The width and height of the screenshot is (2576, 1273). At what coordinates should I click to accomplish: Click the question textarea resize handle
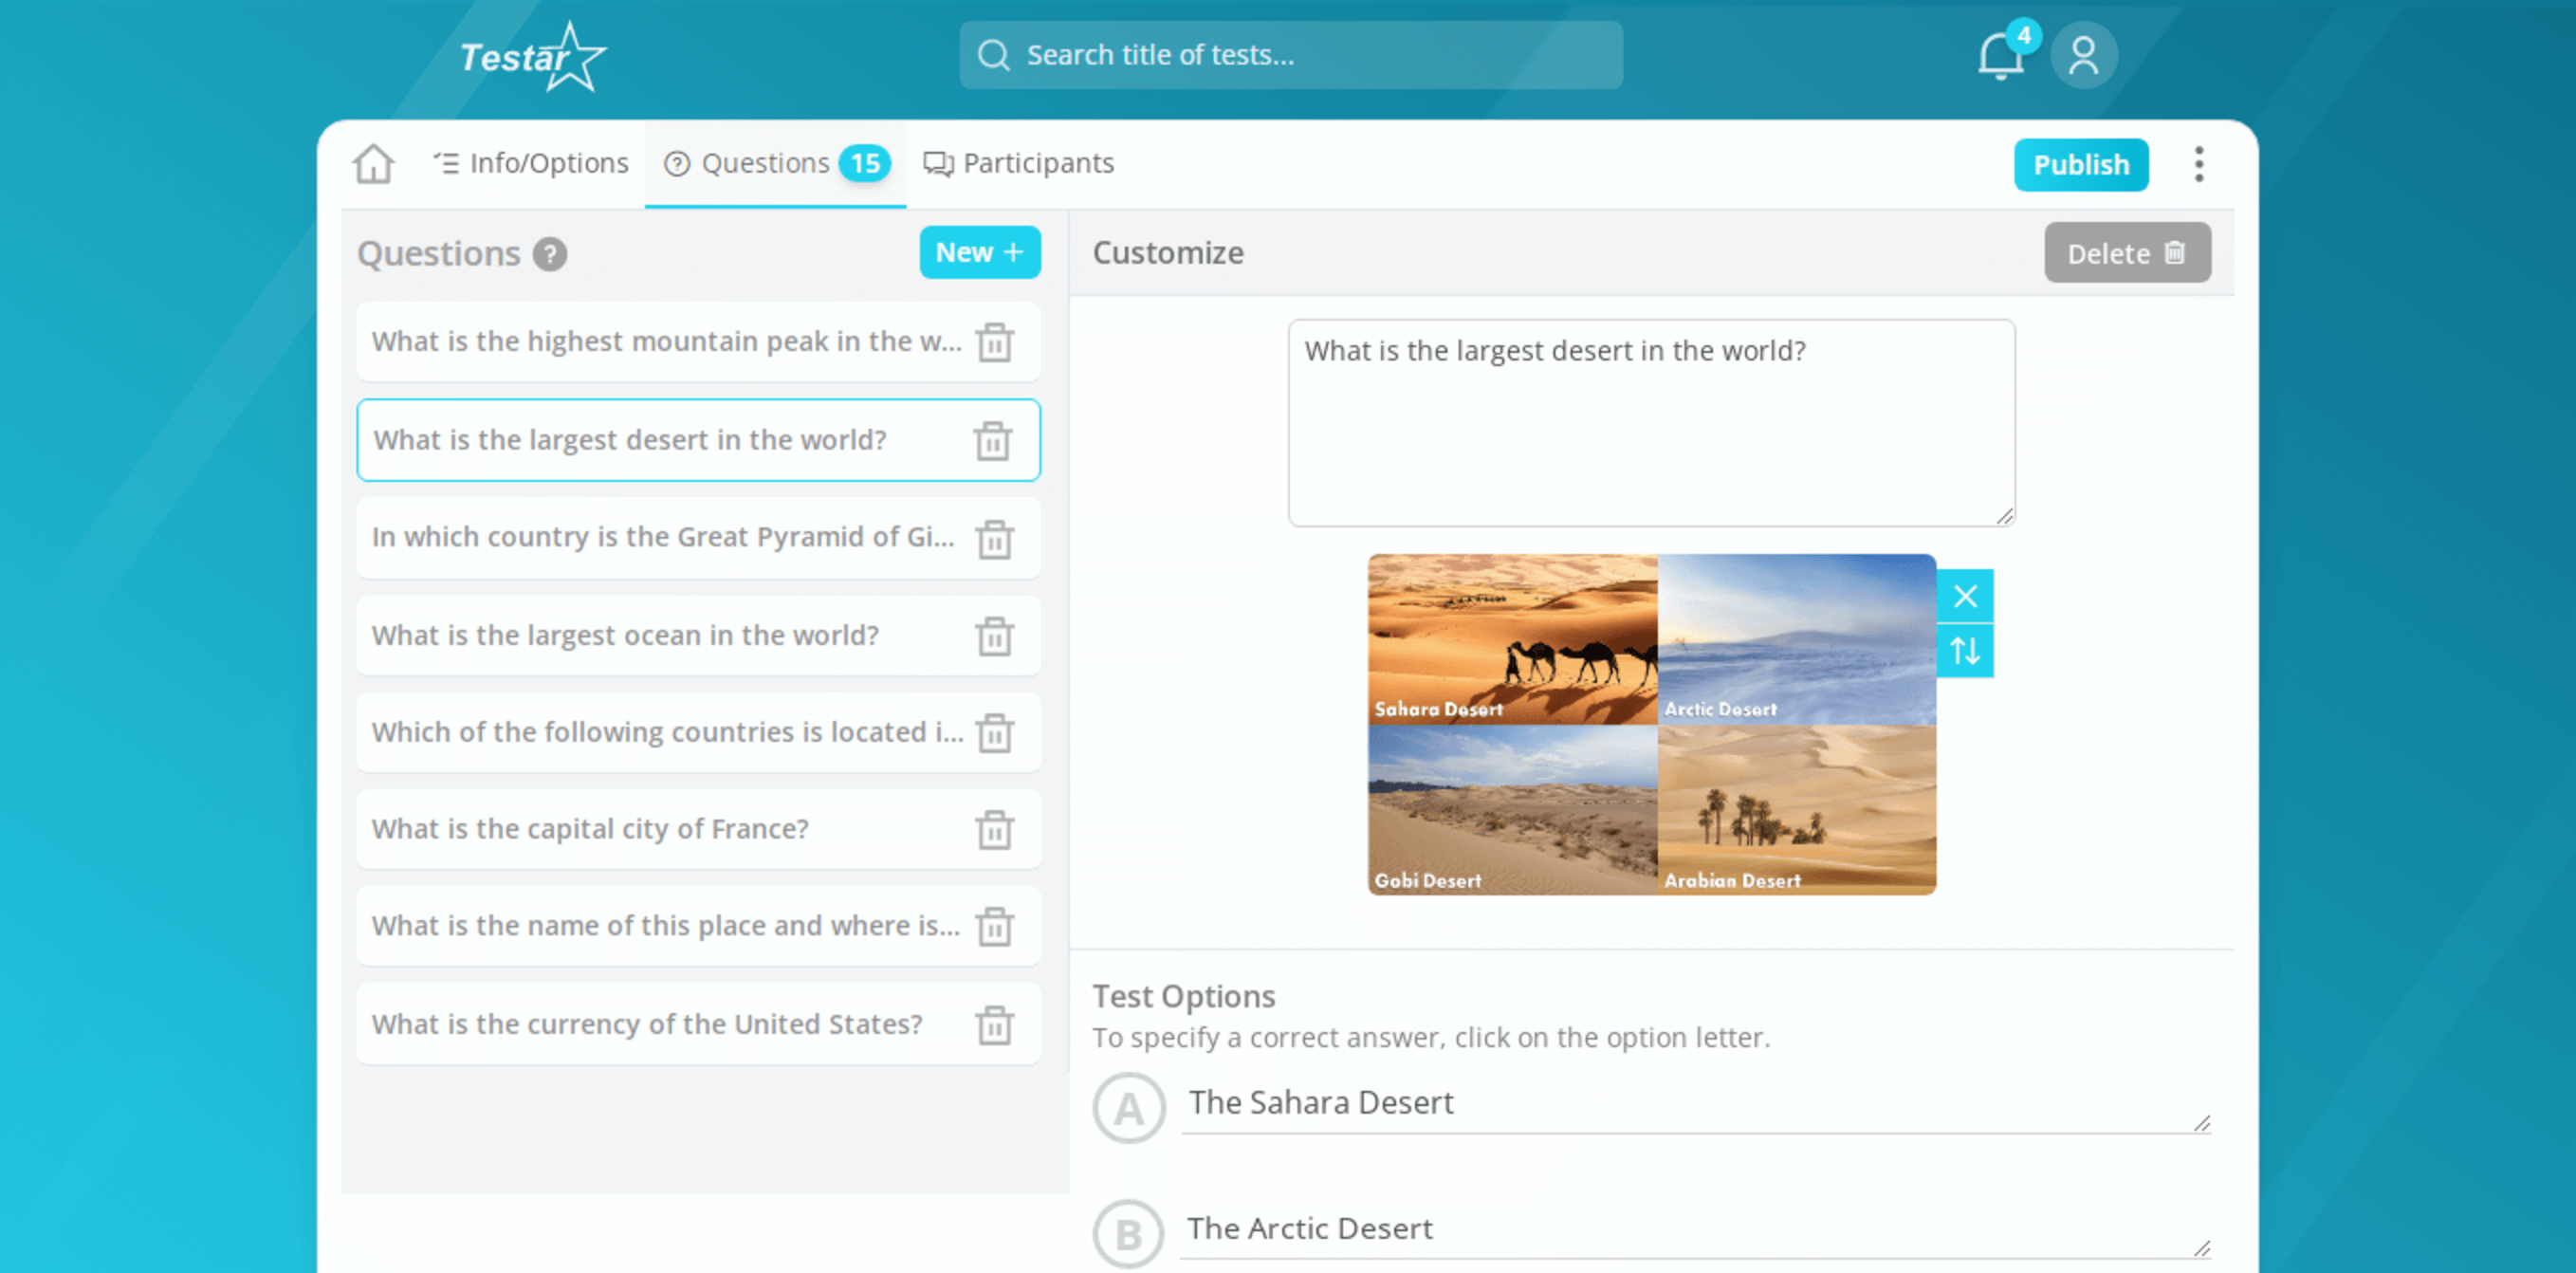click(x=2004, y=516)
